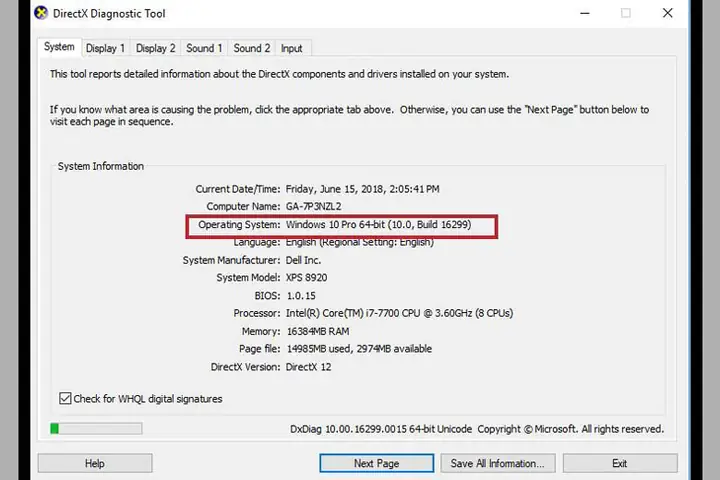Switch to the System tab

tap(59, 47)
